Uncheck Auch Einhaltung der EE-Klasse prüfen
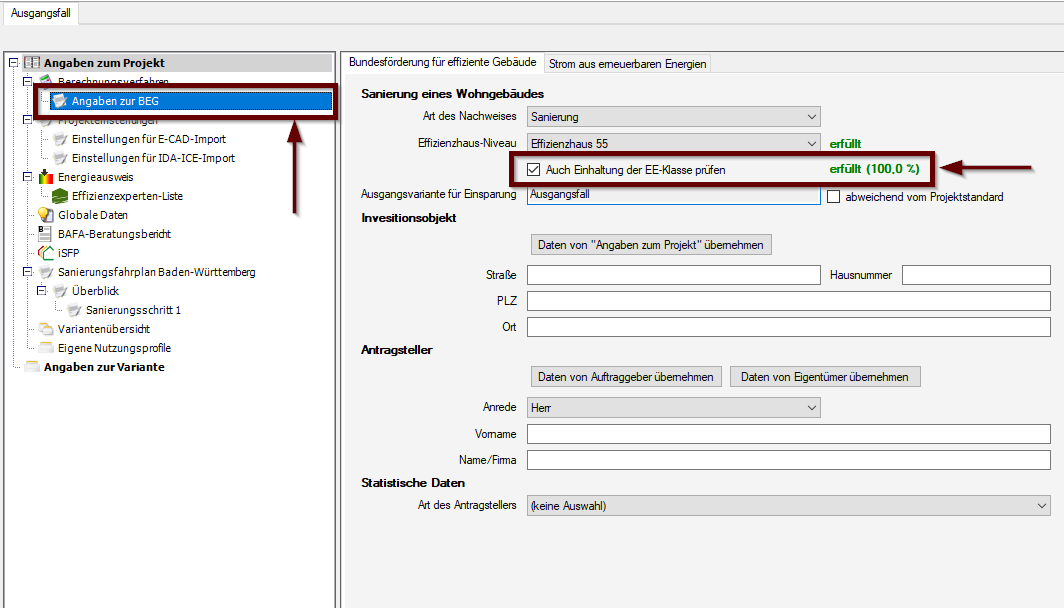Viewport: 1064px width, 608px height. tap(534, 170)
